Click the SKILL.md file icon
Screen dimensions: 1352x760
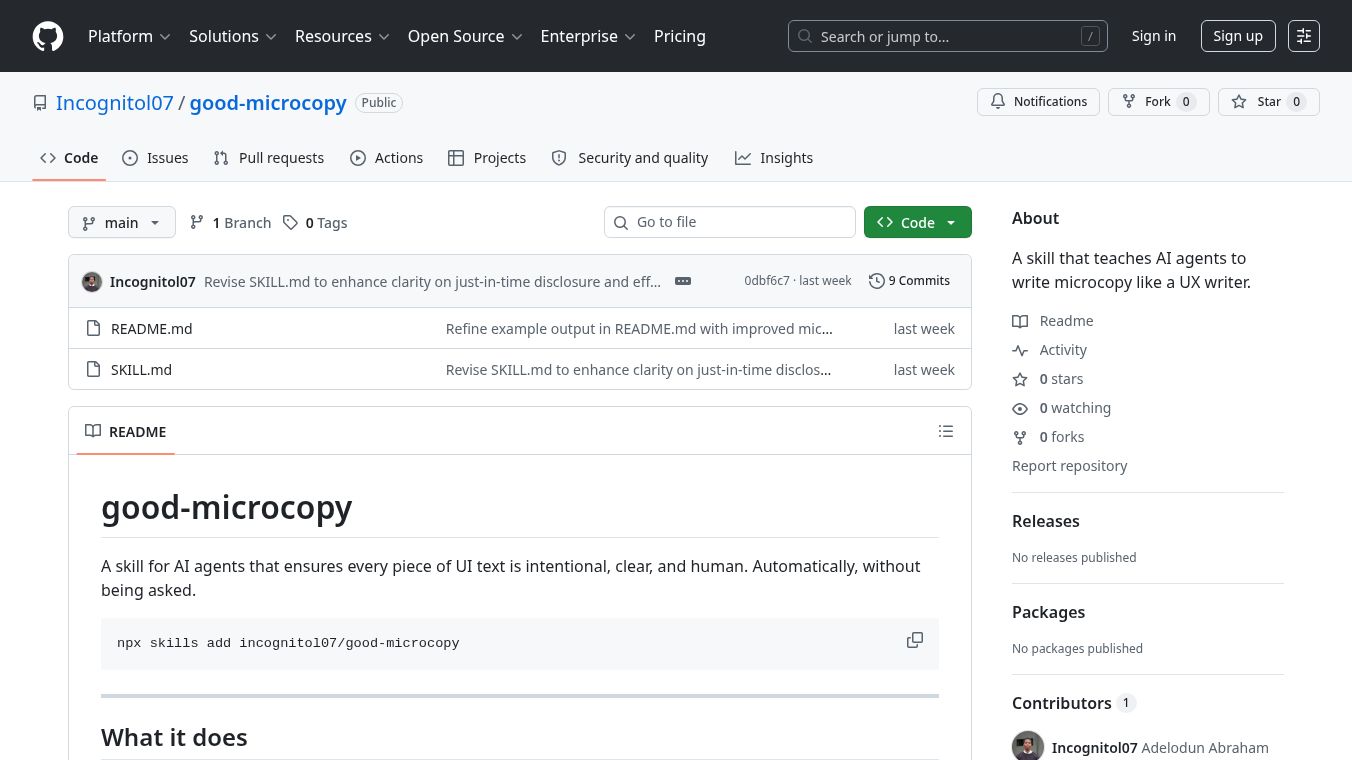point(93,369)
